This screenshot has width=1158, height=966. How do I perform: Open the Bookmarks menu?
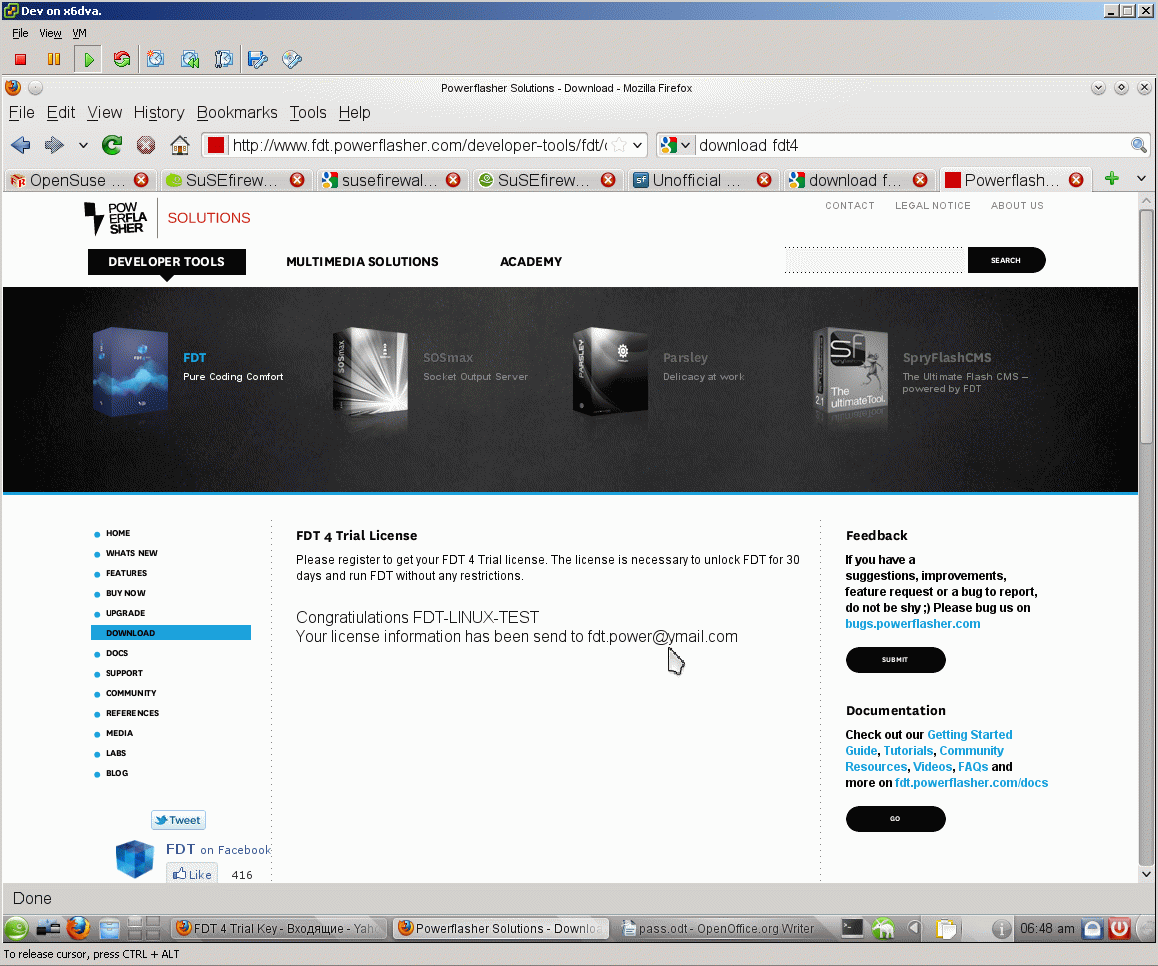click(x=237, y=112)
